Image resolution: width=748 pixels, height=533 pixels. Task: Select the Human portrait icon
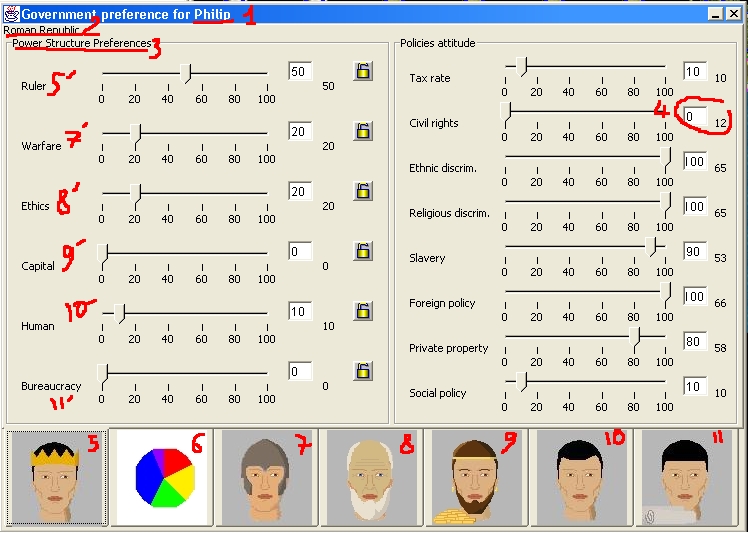[x=584, y=478]
